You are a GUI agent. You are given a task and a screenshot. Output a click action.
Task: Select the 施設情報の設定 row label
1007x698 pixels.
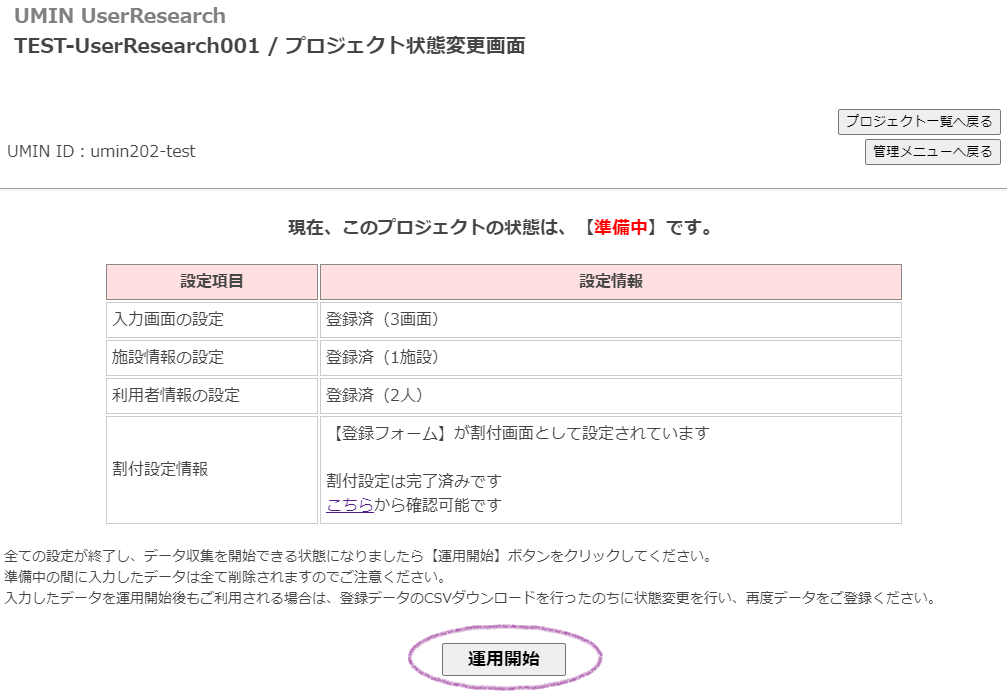pos(169,358)
